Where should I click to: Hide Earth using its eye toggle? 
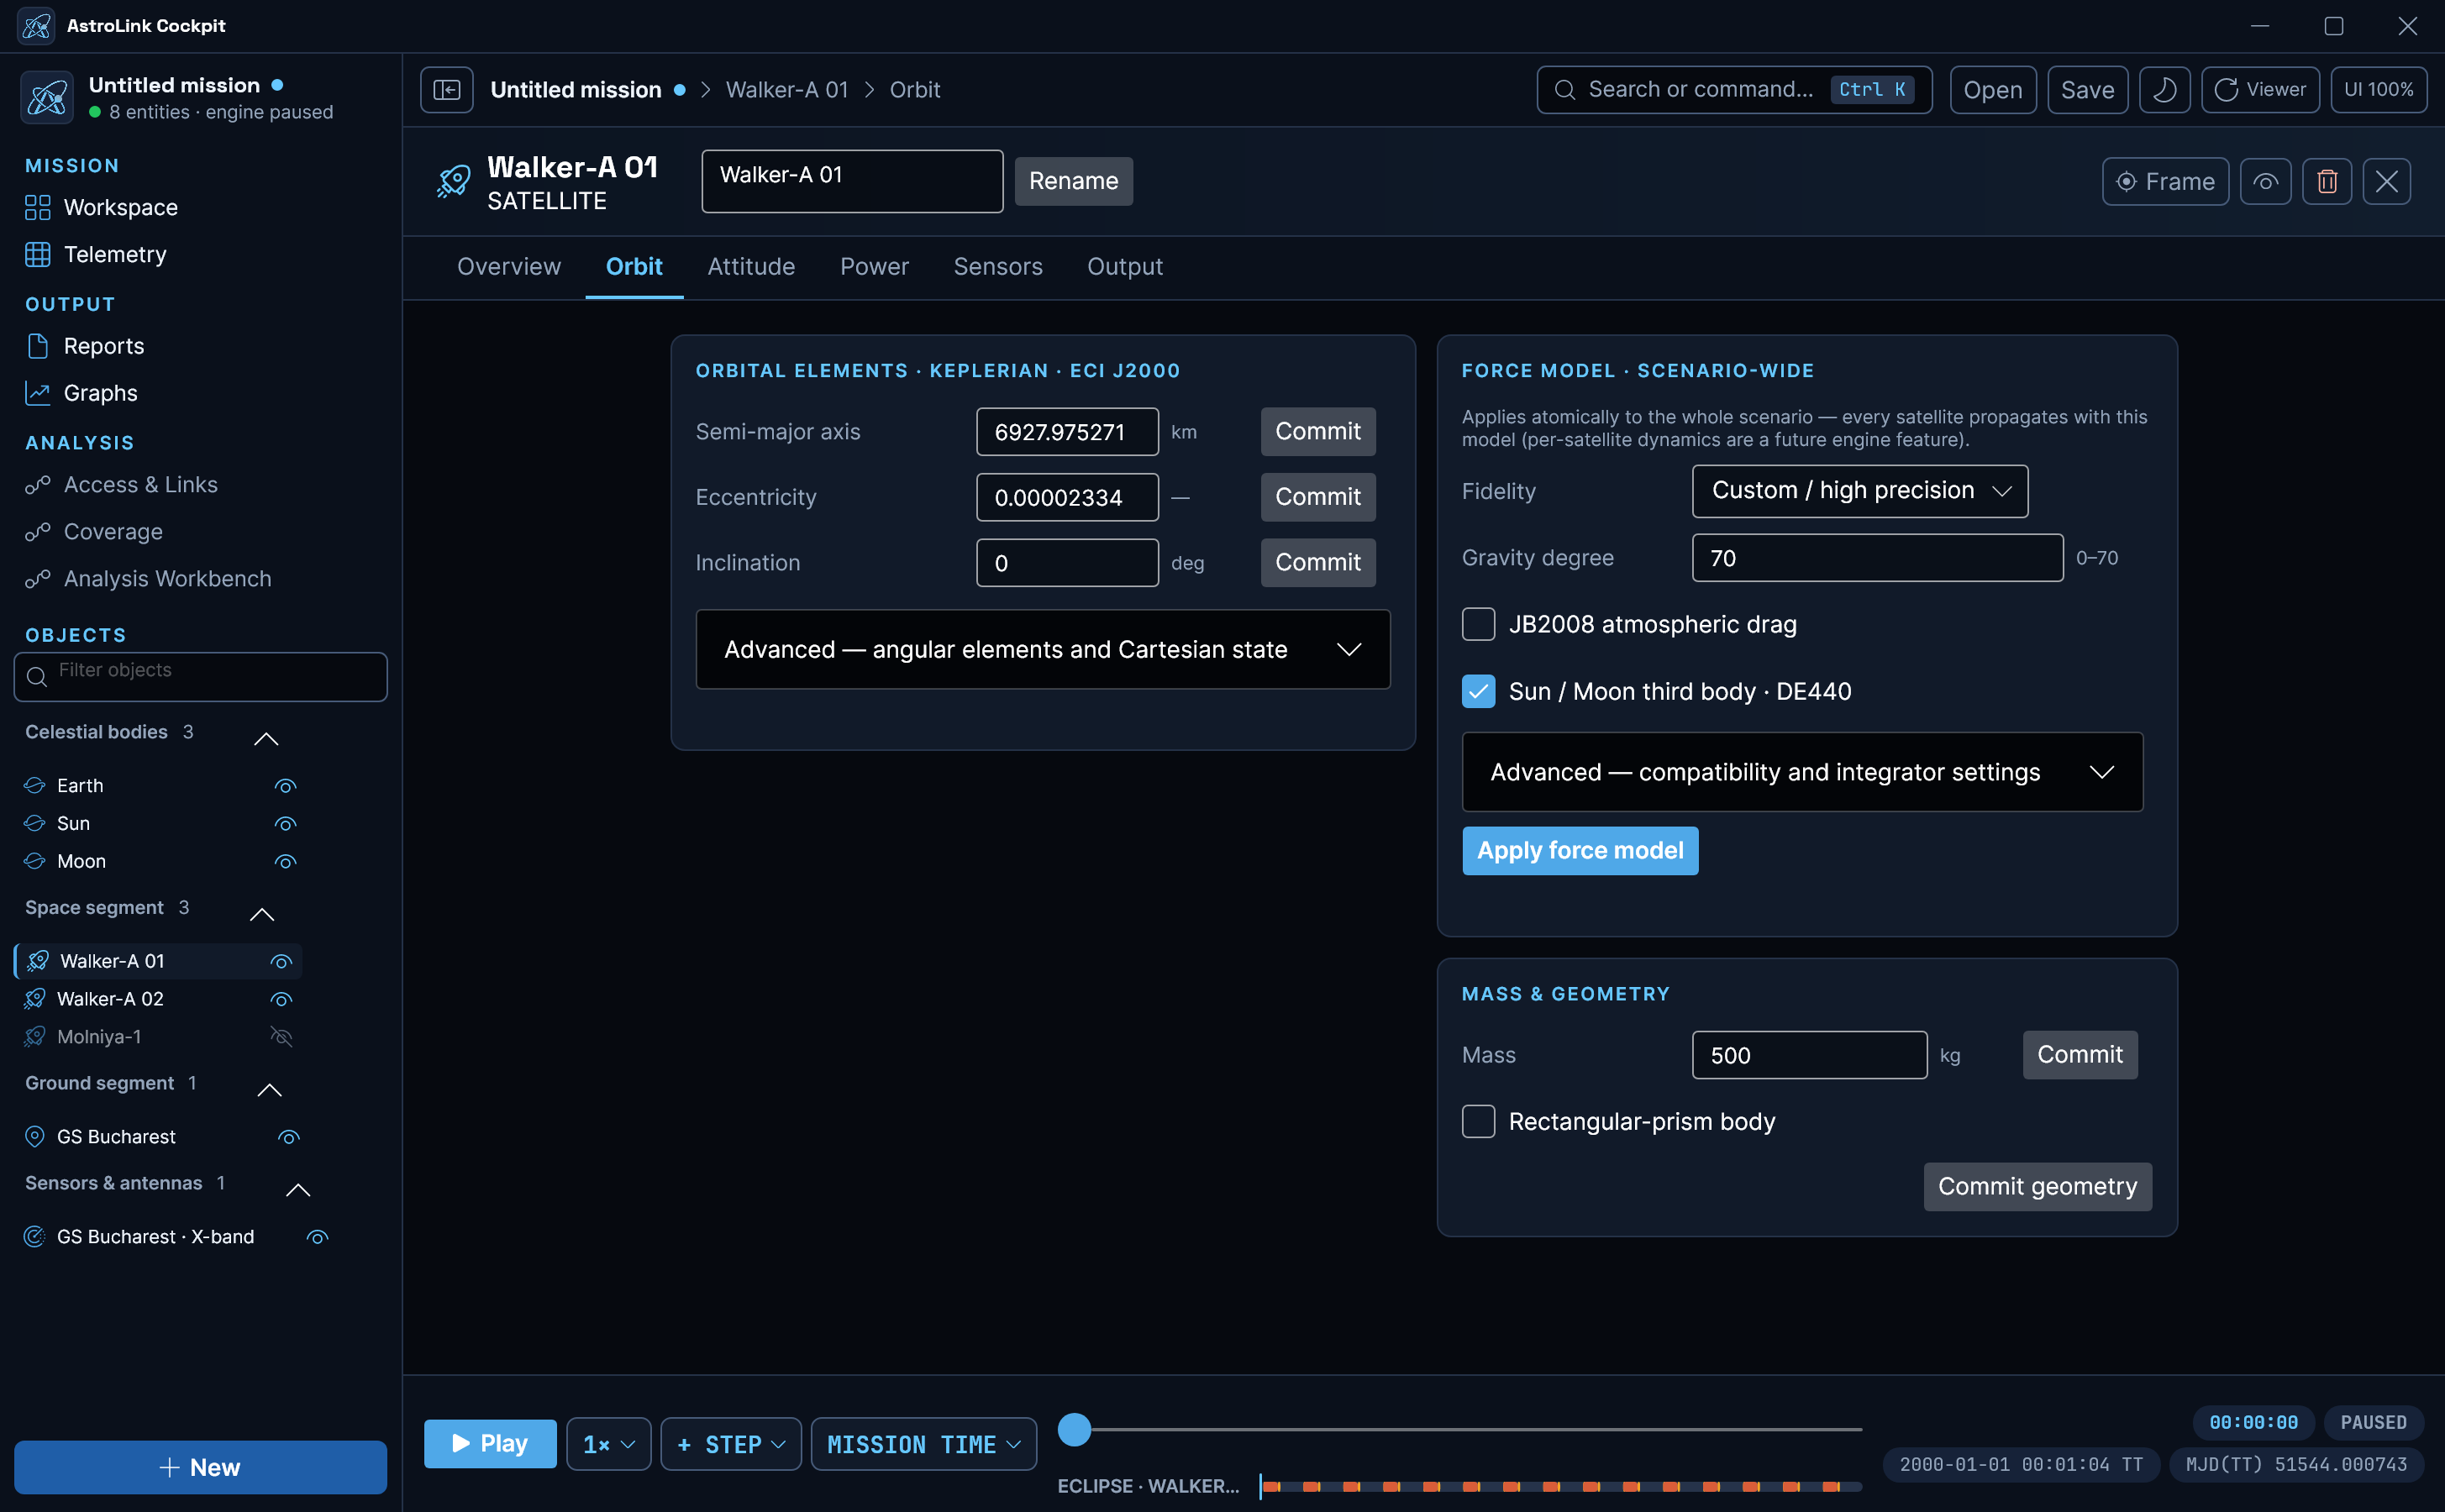(285, 786)
